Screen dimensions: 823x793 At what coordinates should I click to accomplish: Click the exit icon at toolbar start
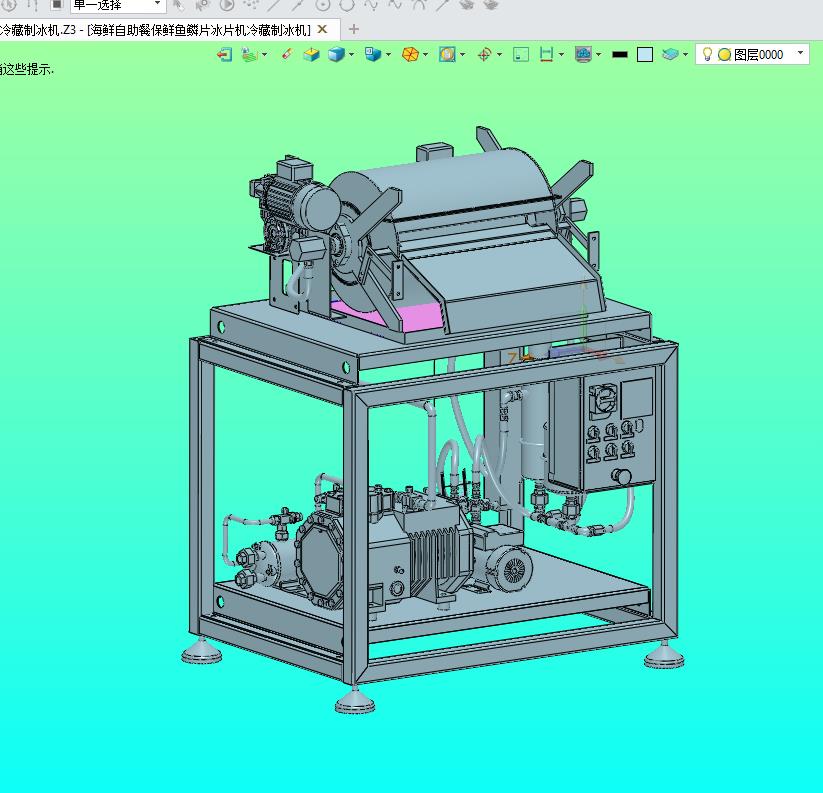224,54
